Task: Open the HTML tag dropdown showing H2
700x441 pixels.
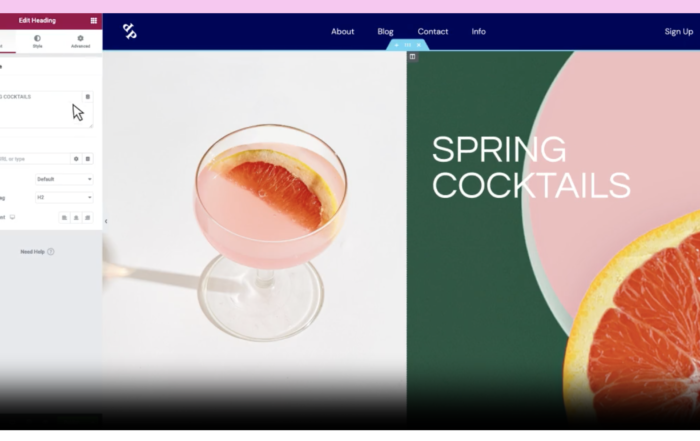Action: click(x=64, y=198)
